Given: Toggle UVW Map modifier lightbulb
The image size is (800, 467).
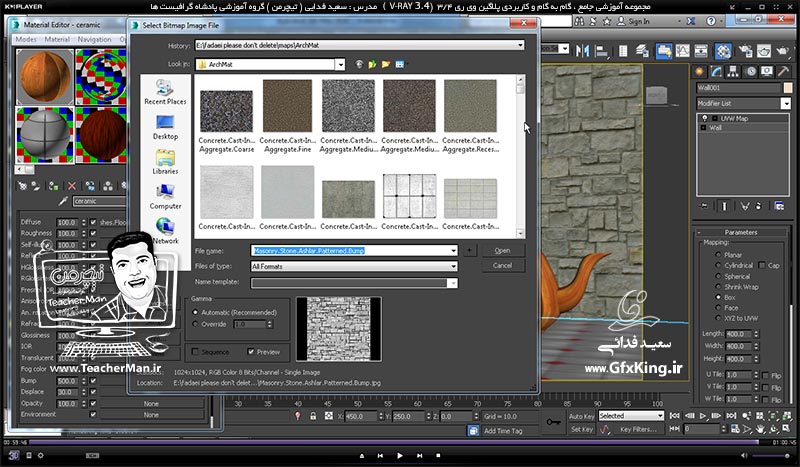Looking at the screenshot, I should tap(705, 118).
